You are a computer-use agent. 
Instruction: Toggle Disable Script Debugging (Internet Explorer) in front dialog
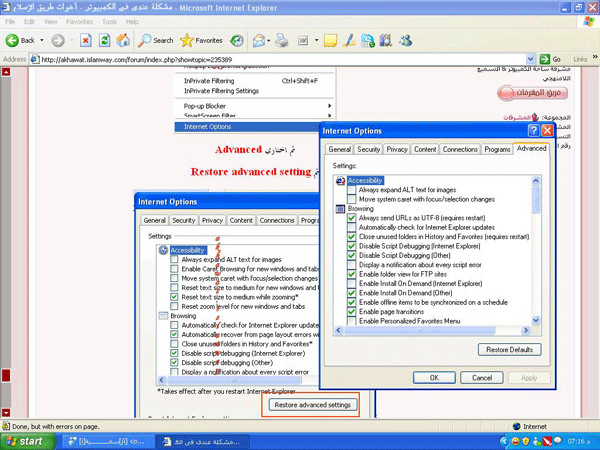(x=352, y=246)
